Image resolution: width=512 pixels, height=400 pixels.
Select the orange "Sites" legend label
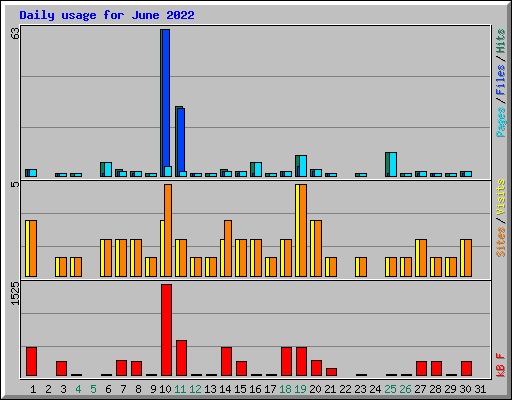[501, 242]
